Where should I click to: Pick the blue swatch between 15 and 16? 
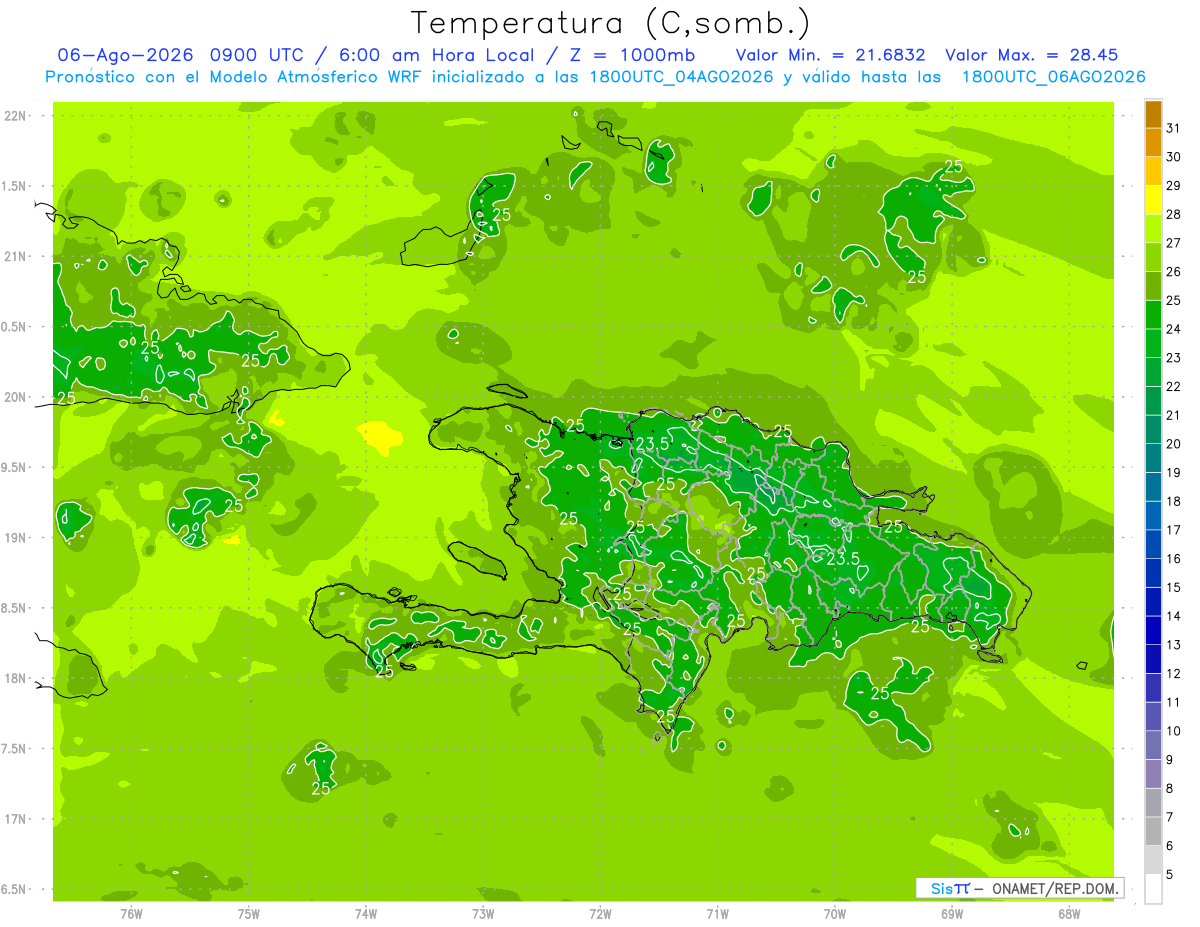point(1153,573)
